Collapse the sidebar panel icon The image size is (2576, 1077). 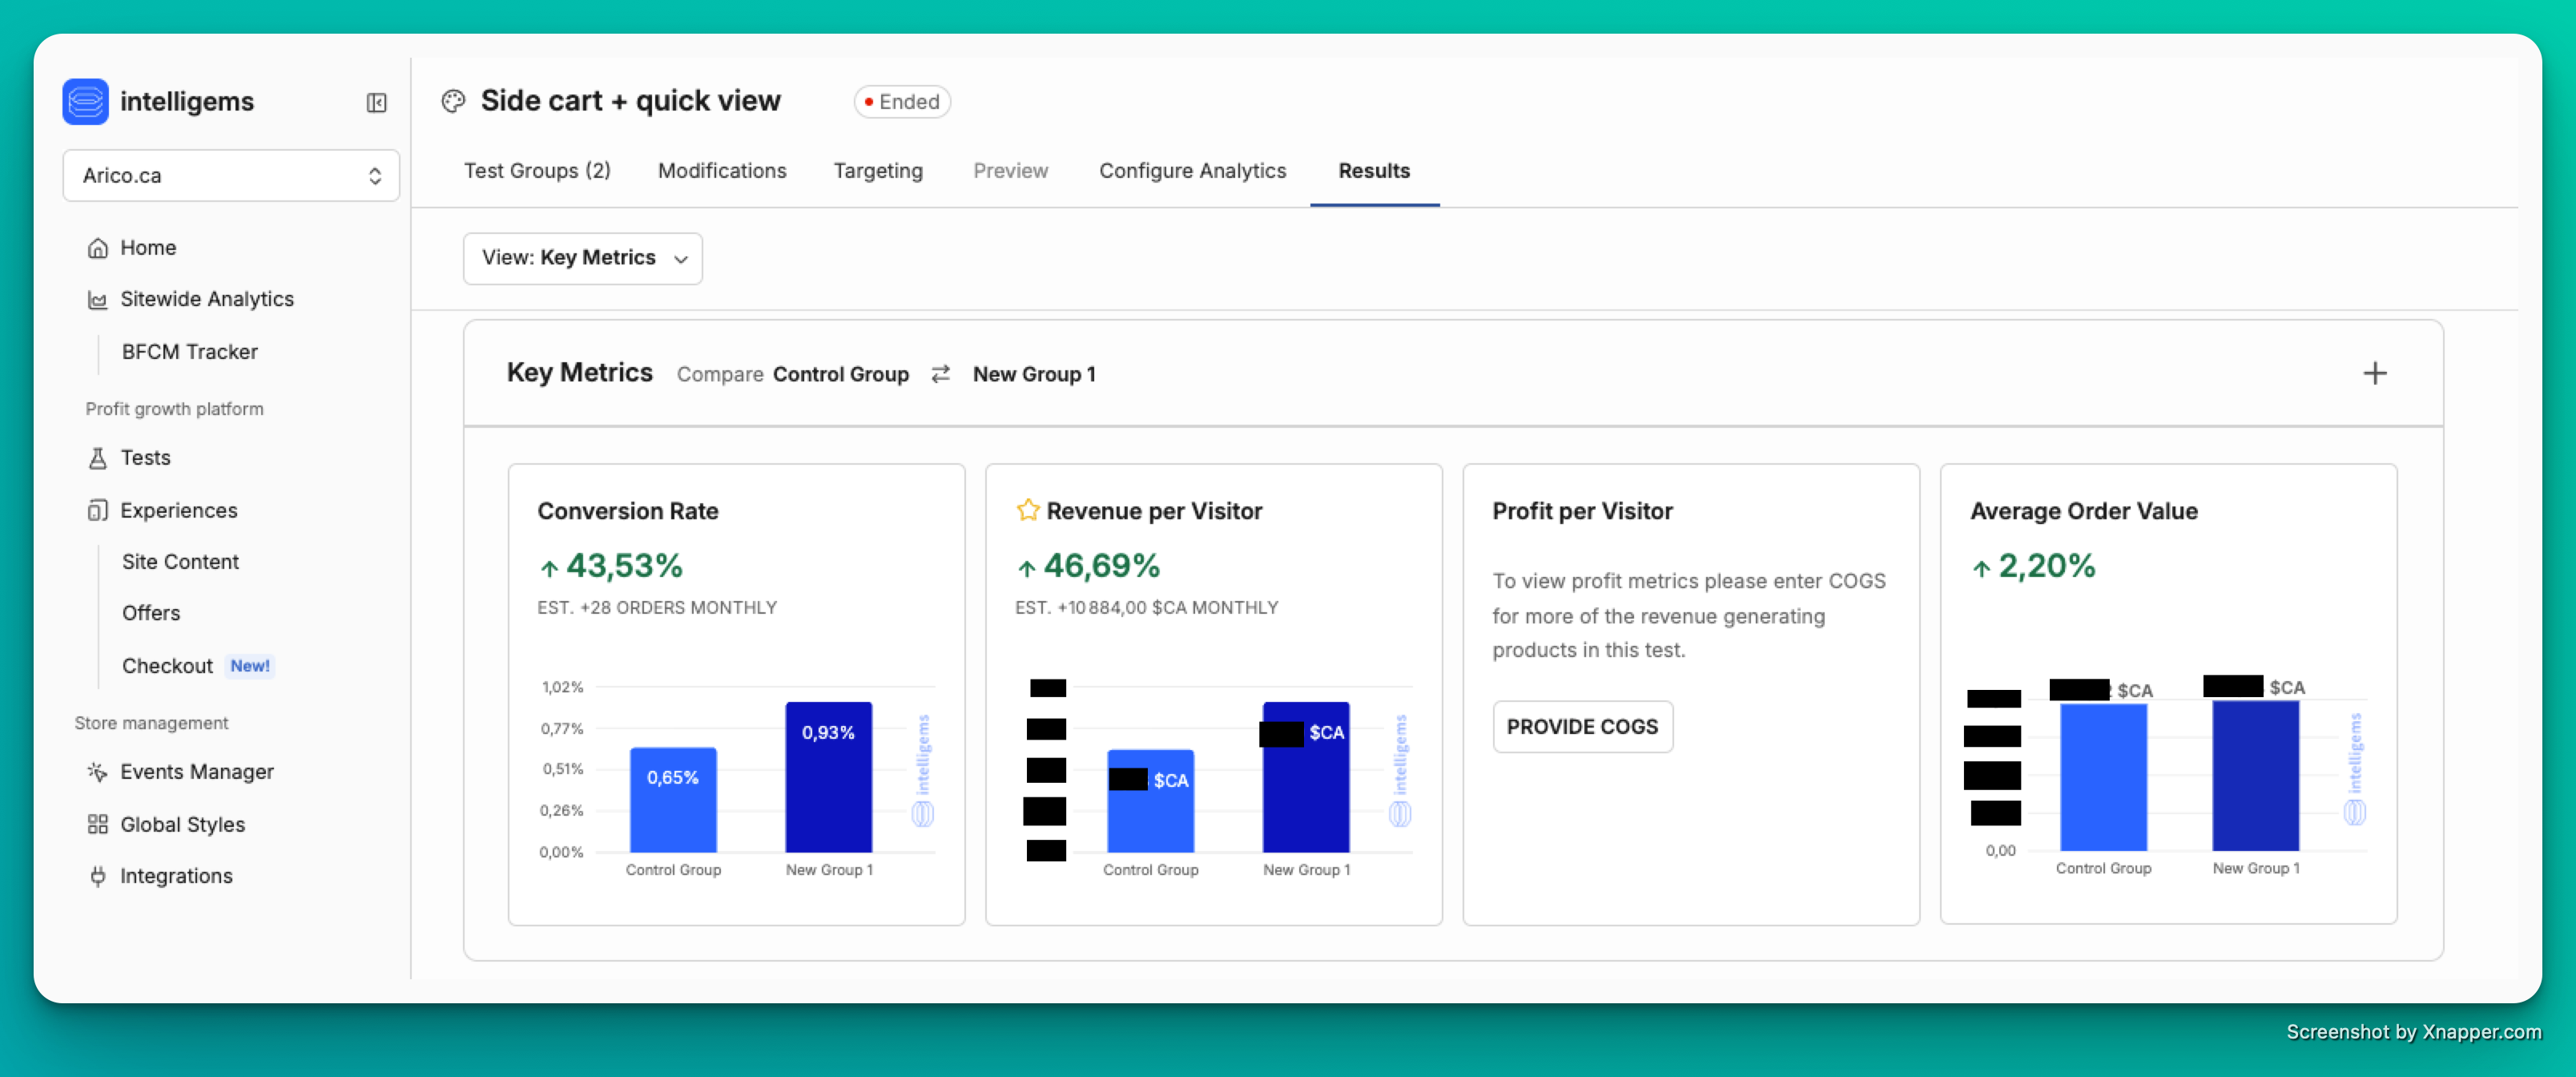tap(376, 102)
